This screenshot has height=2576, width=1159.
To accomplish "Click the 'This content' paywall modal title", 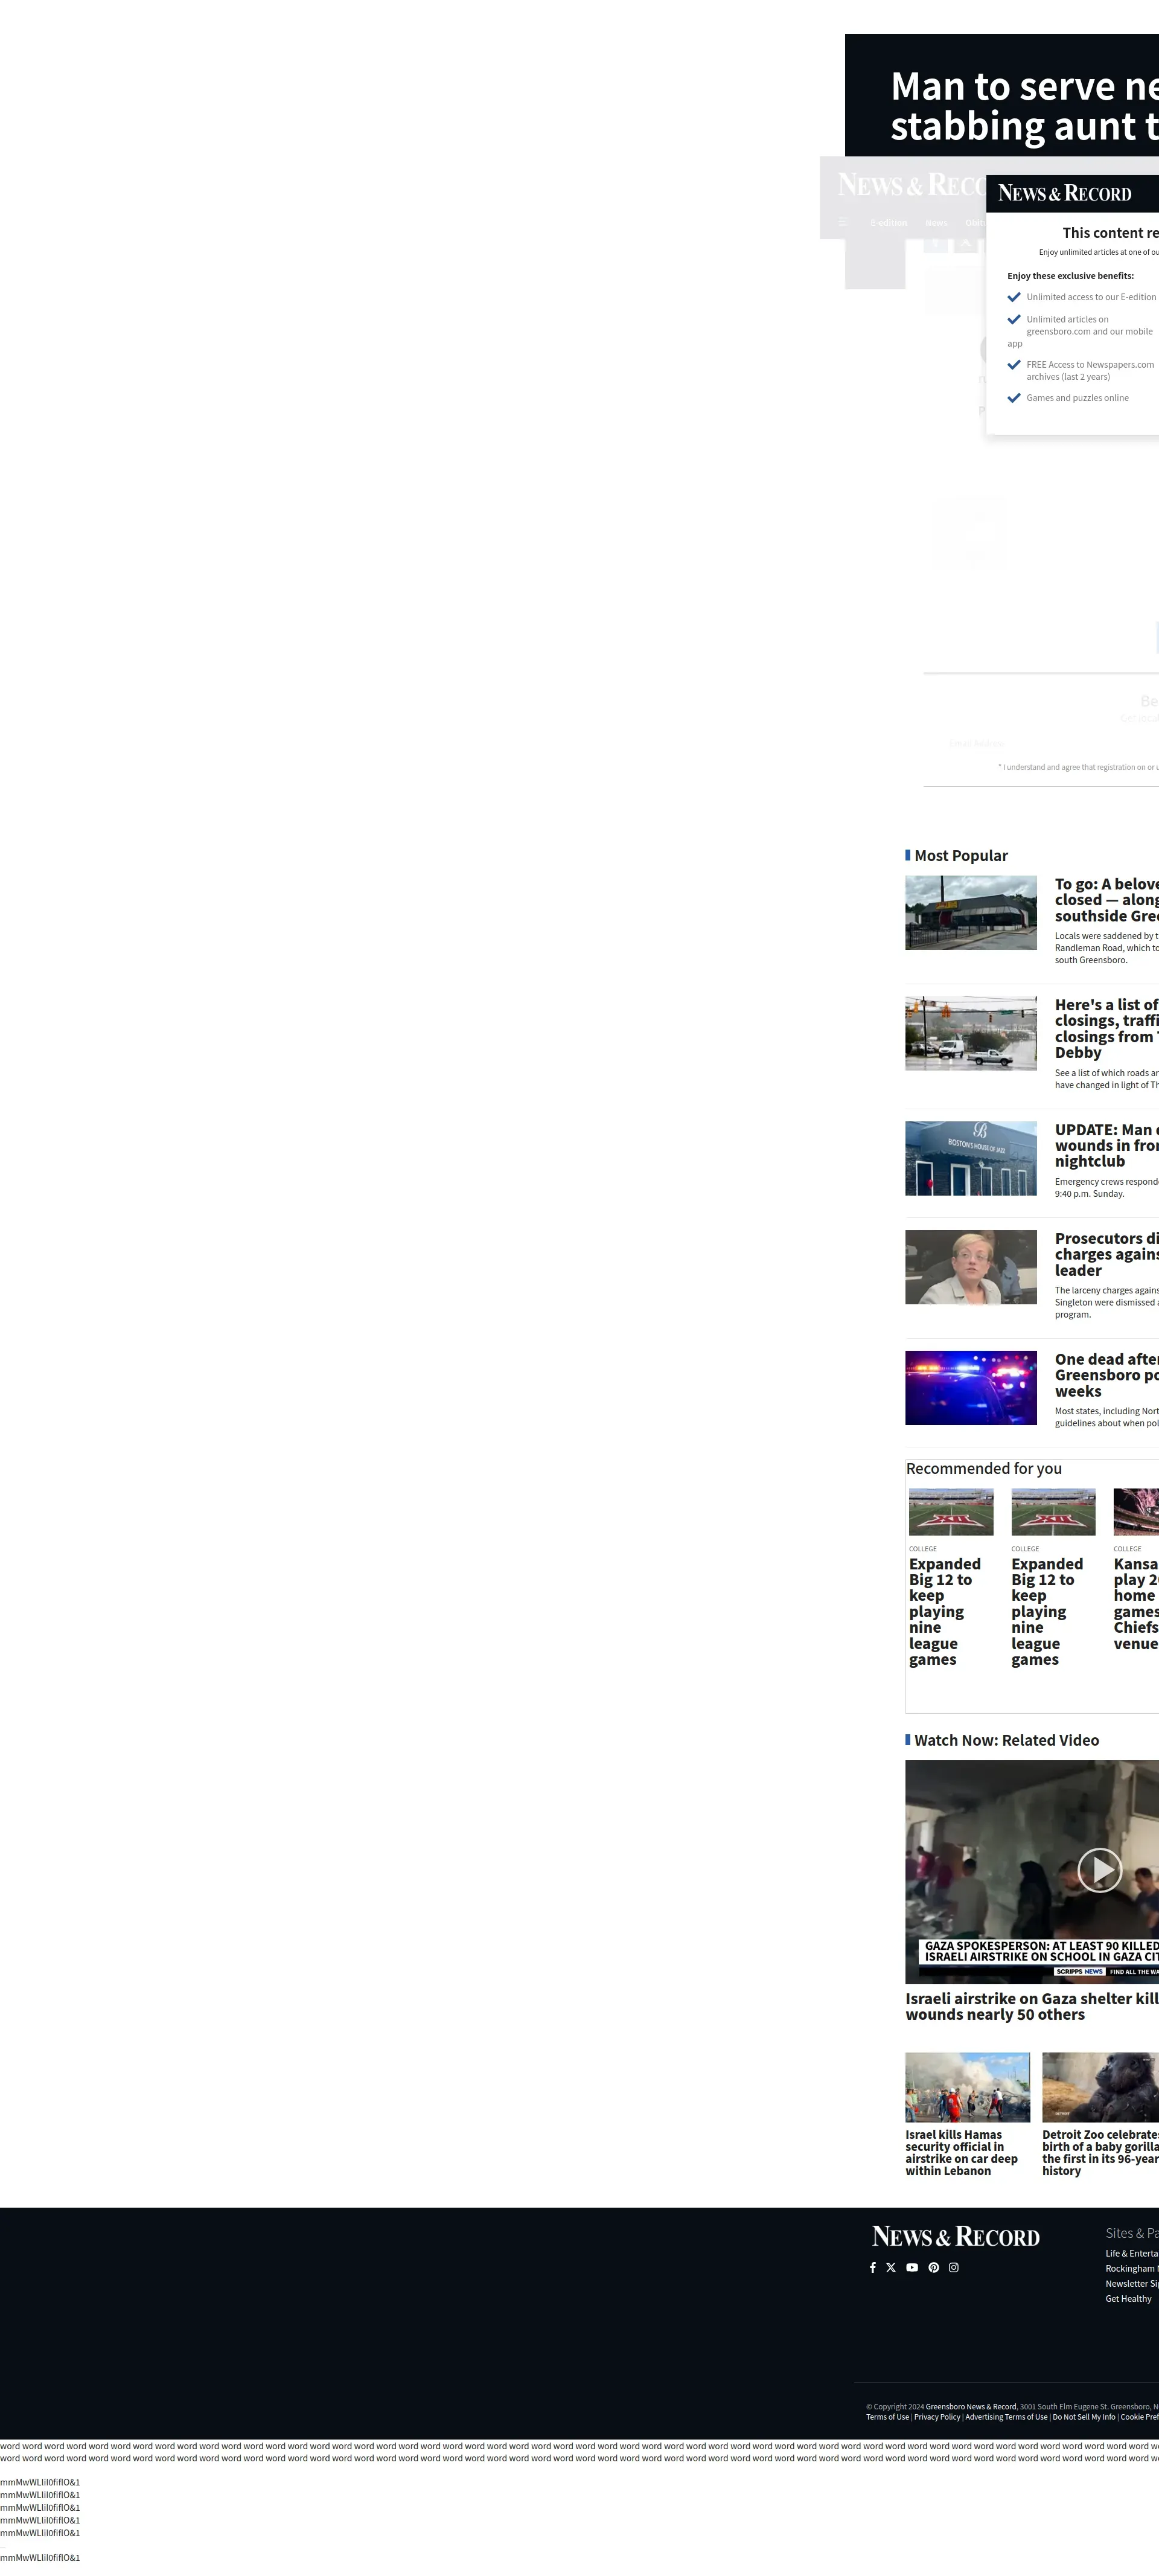I will pos(1110,233).
